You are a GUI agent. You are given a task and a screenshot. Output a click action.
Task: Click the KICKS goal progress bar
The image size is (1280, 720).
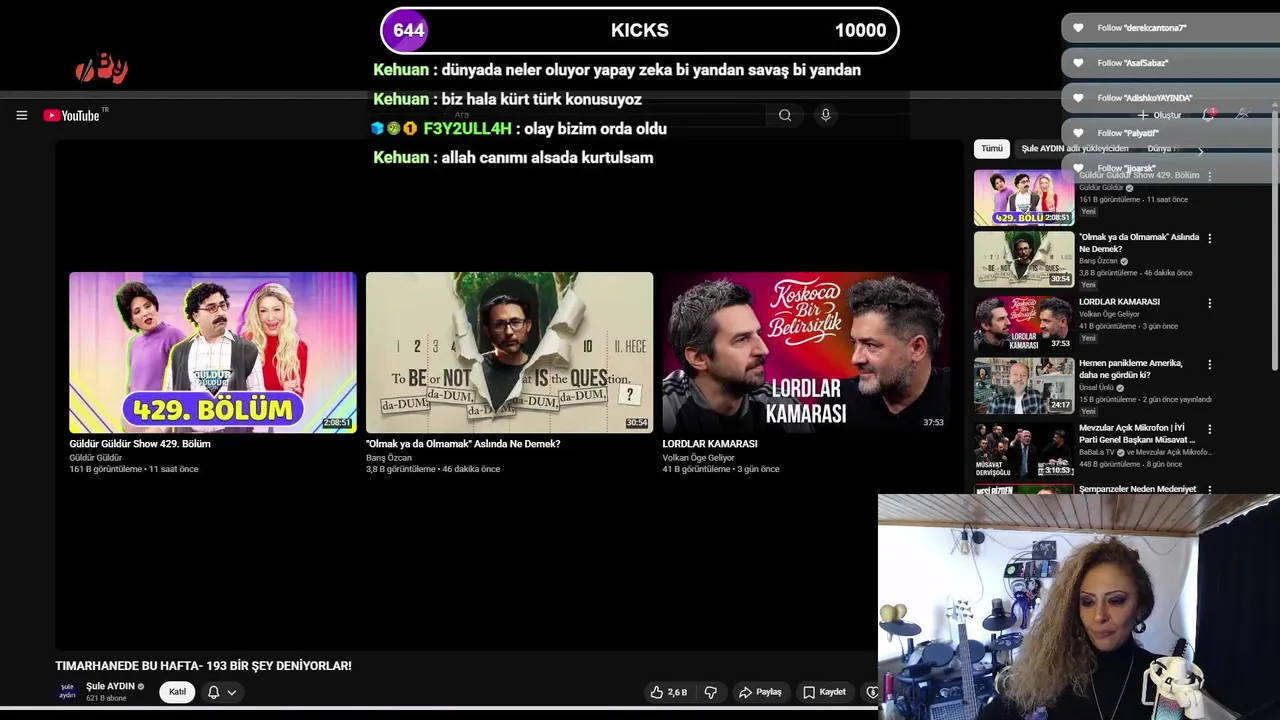[640, 30]
